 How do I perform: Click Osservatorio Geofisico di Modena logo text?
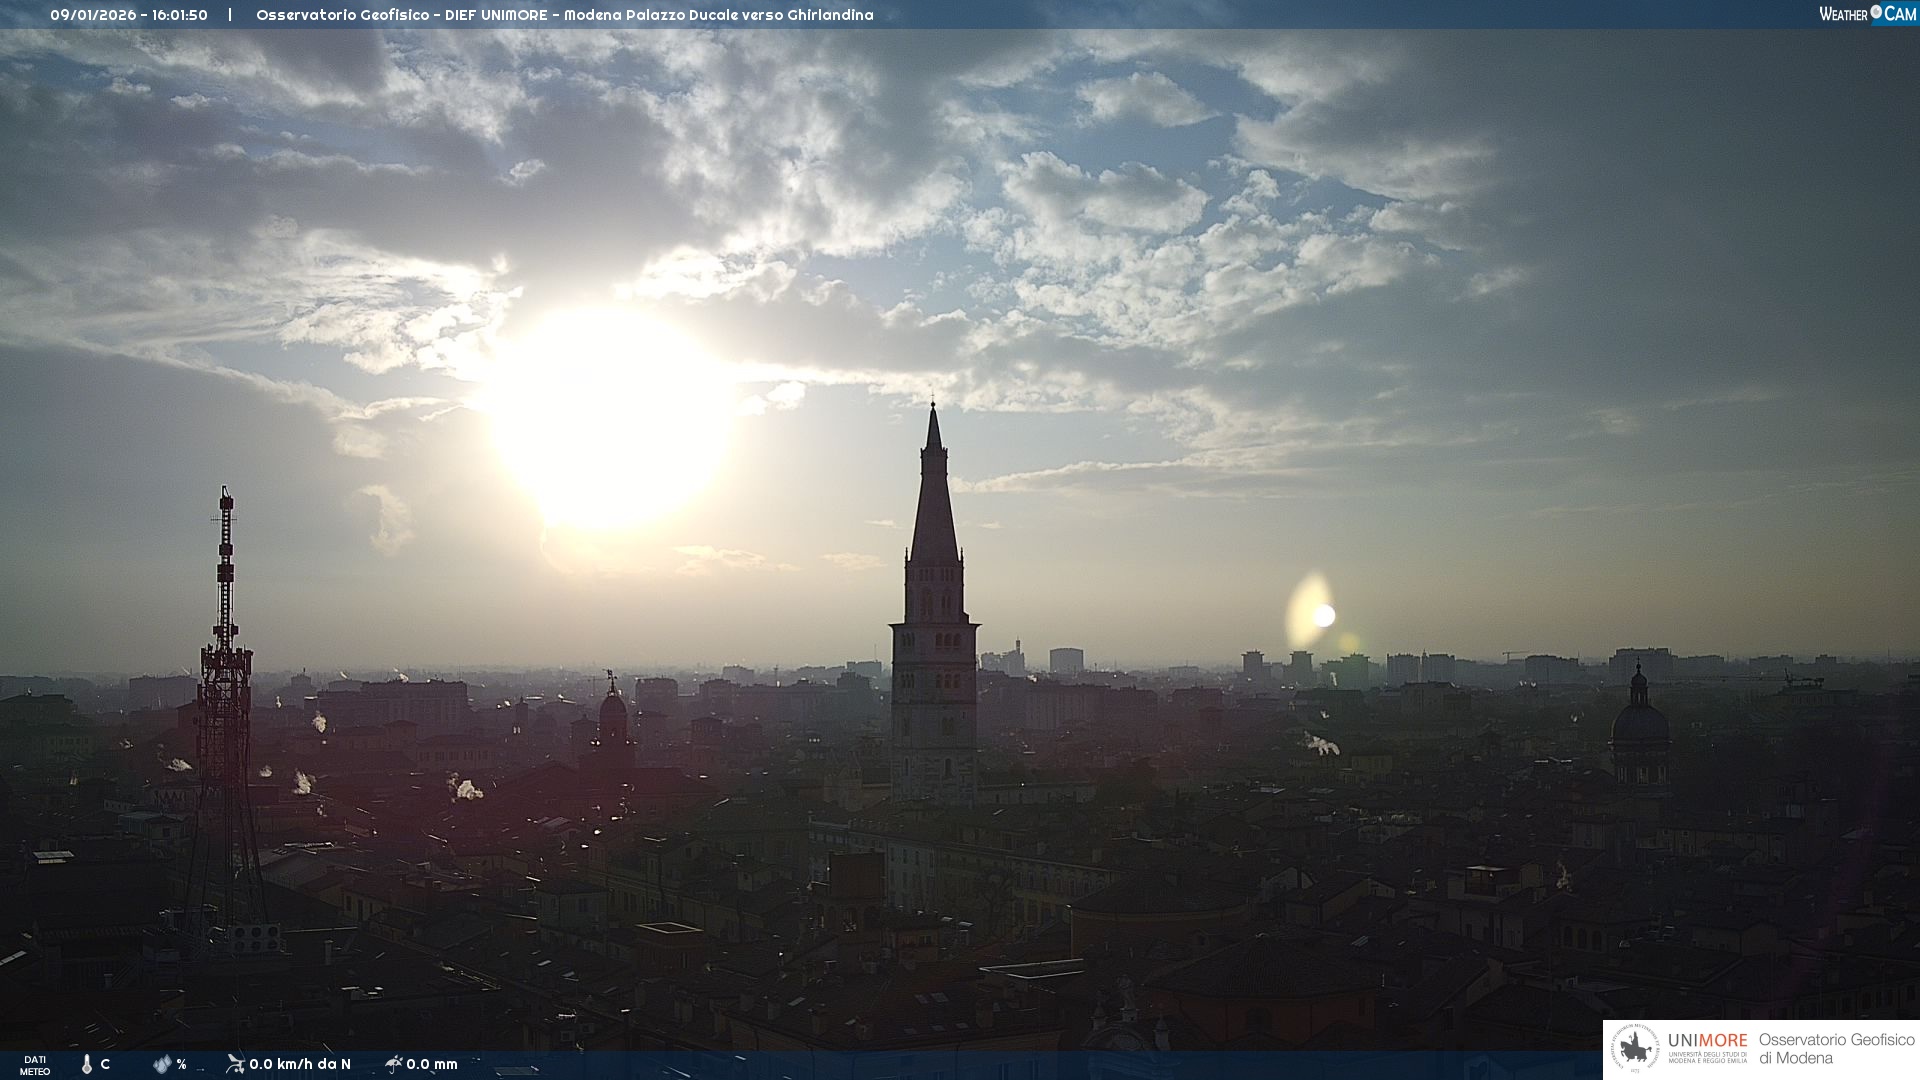click(1836, 1049)
